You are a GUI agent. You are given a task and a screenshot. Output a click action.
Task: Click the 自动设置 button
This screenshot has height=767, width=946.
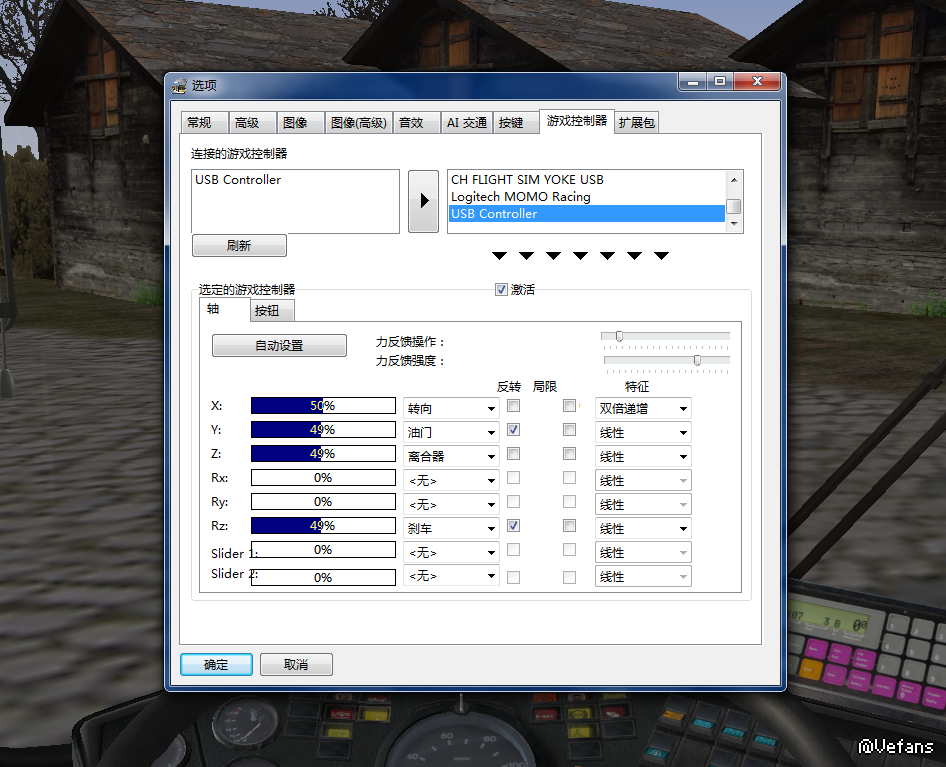pos(279,346)
